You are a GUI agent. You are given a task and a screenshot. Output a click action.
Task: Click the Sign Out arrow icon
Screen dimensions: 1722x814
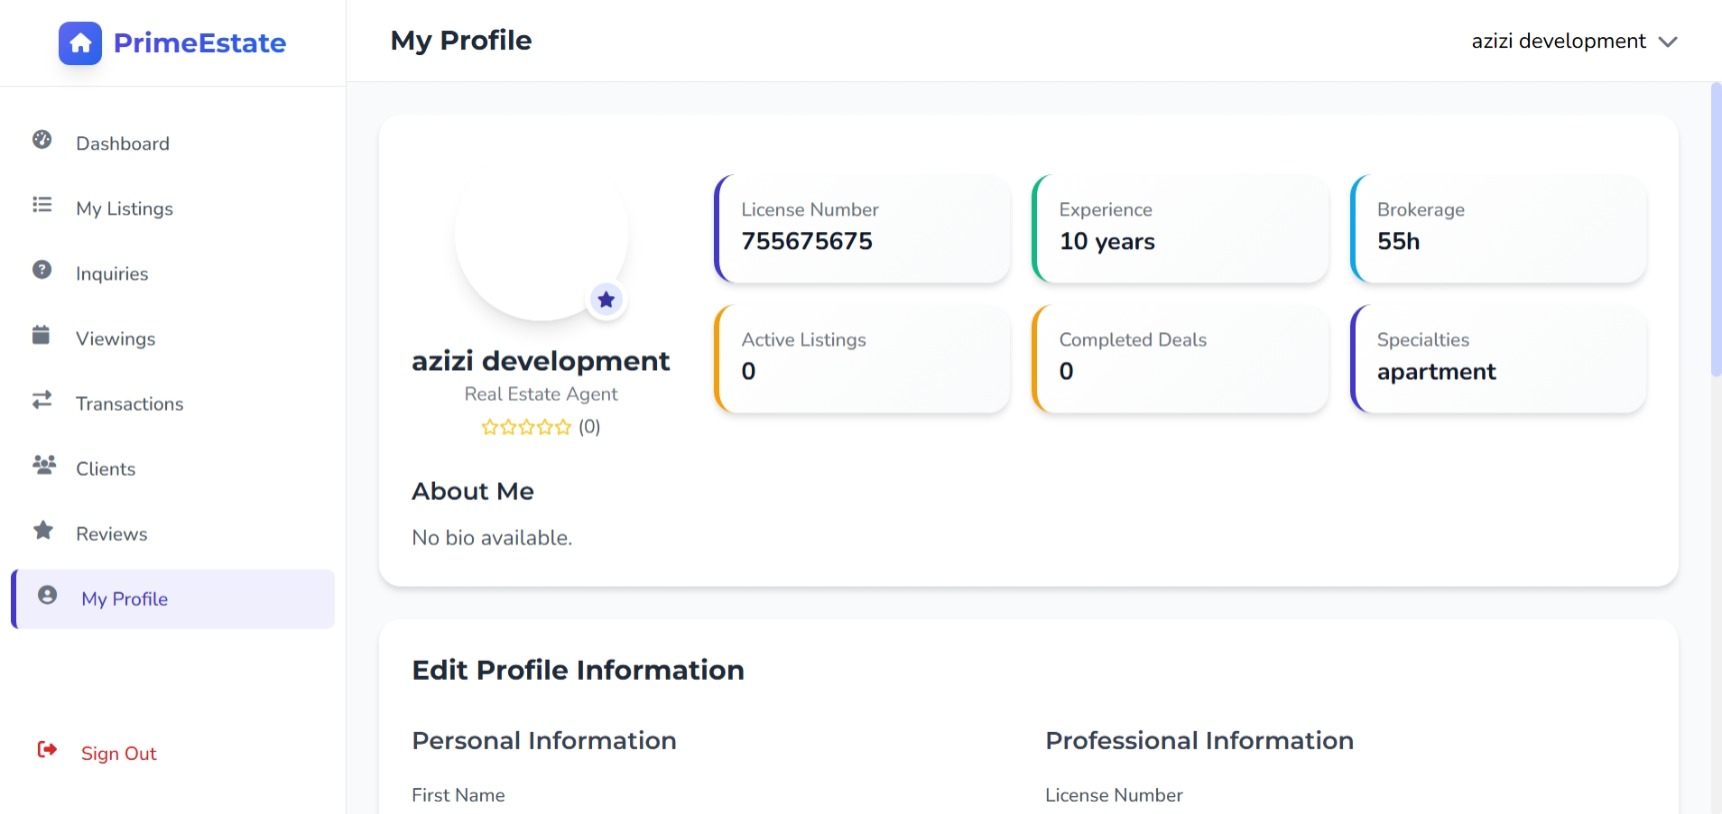click(47, 750)
